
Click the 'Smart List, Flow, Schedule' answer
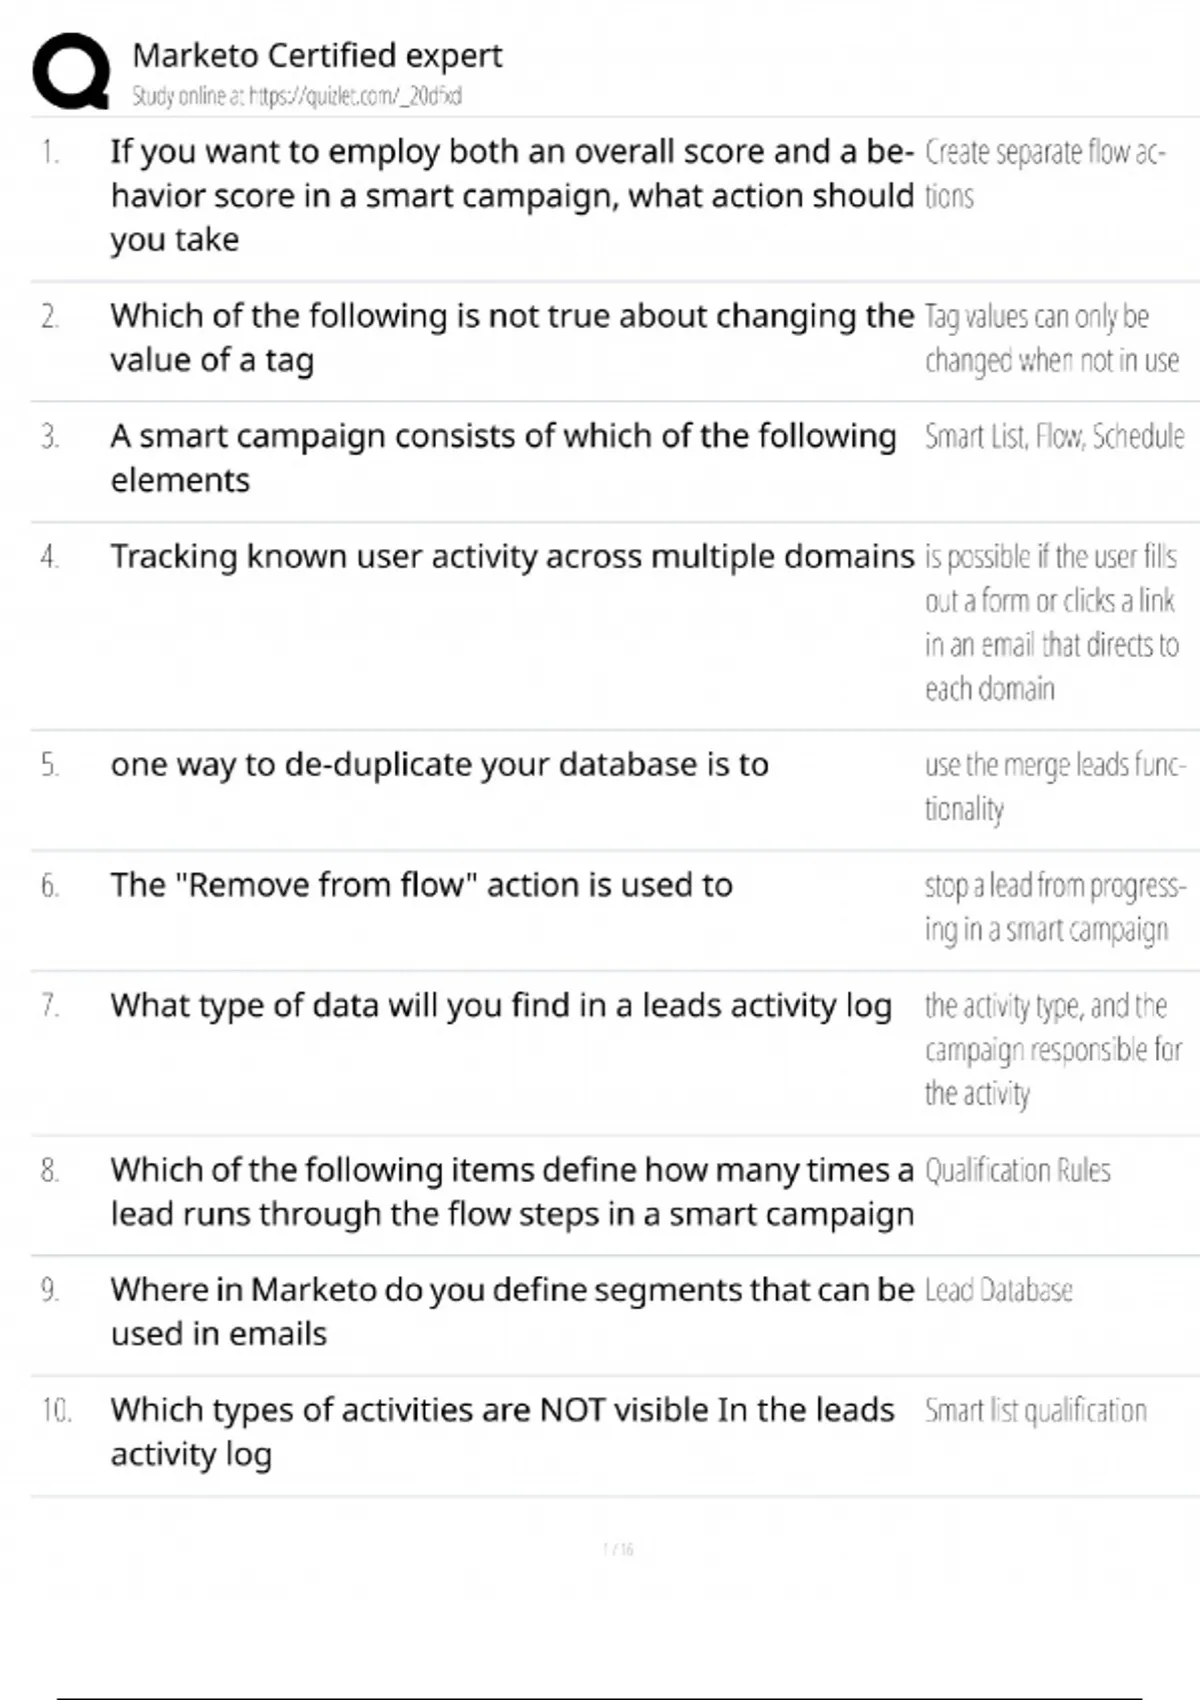click(x=1054, y=437)
